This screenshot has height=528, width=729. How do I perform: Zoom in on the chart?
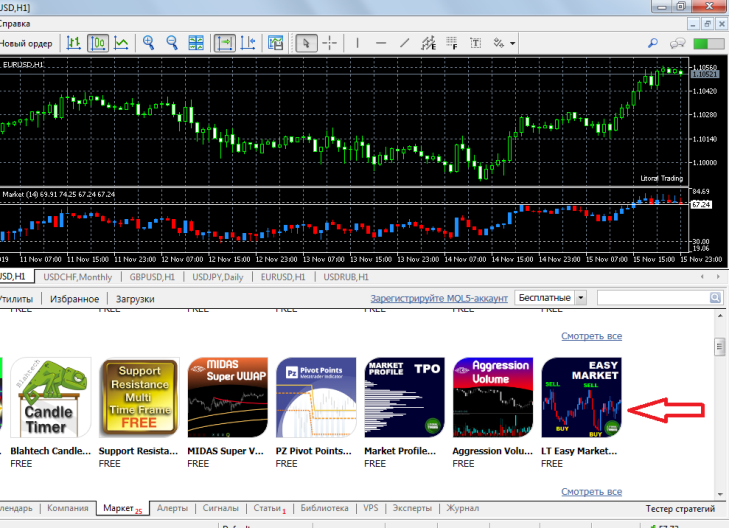[149, 43]
